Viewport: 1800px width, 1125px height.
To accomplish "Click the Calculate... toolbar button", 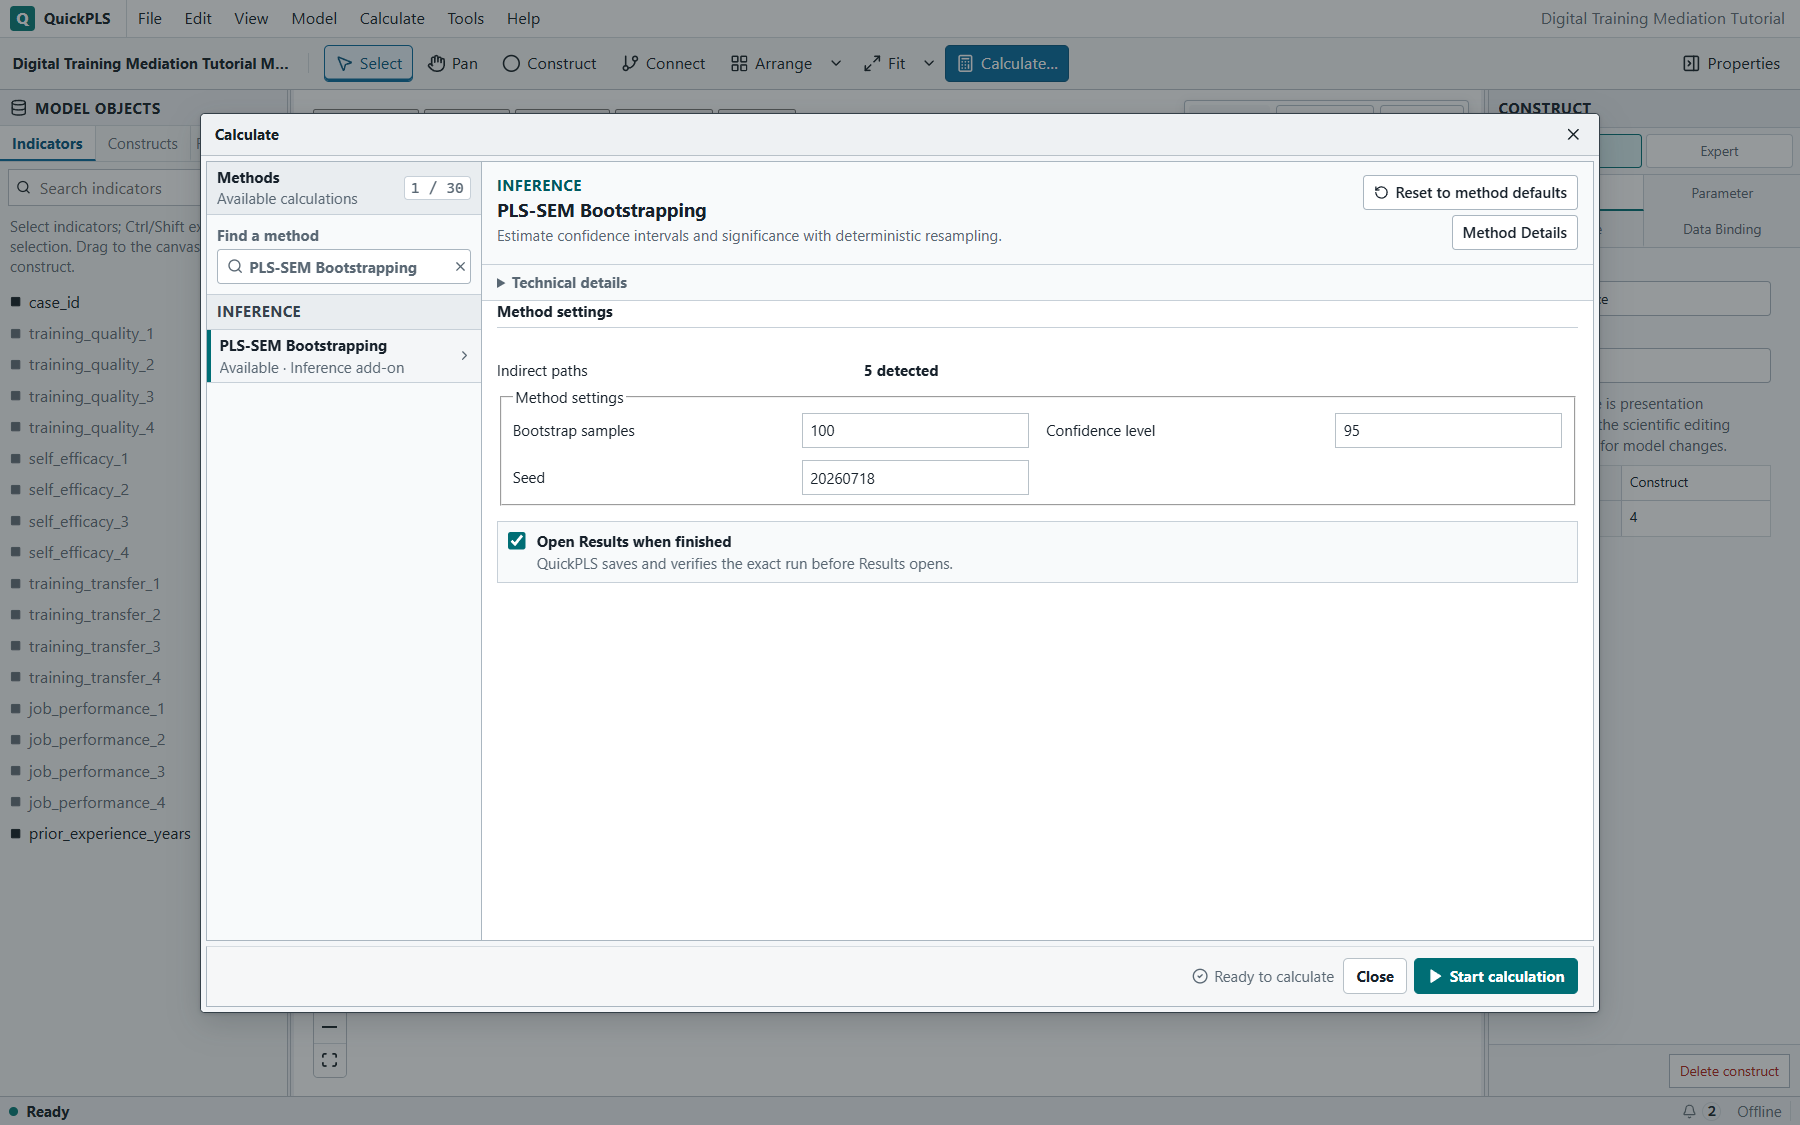I will coord(1007,63).
